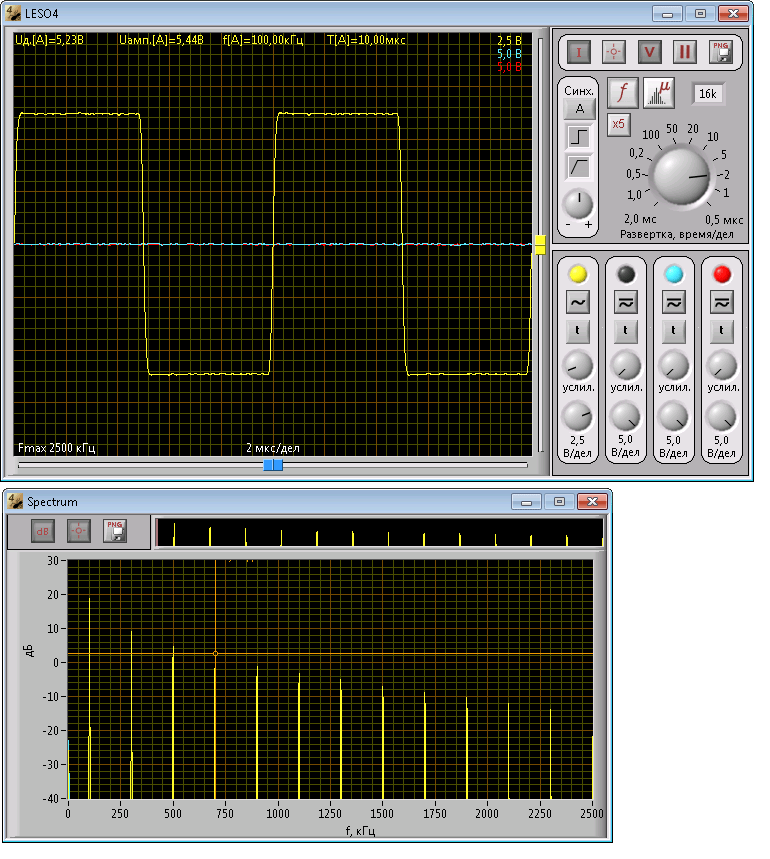770x859 pixels.
Task: Open the 16k sample size selector
Action: 708,94
